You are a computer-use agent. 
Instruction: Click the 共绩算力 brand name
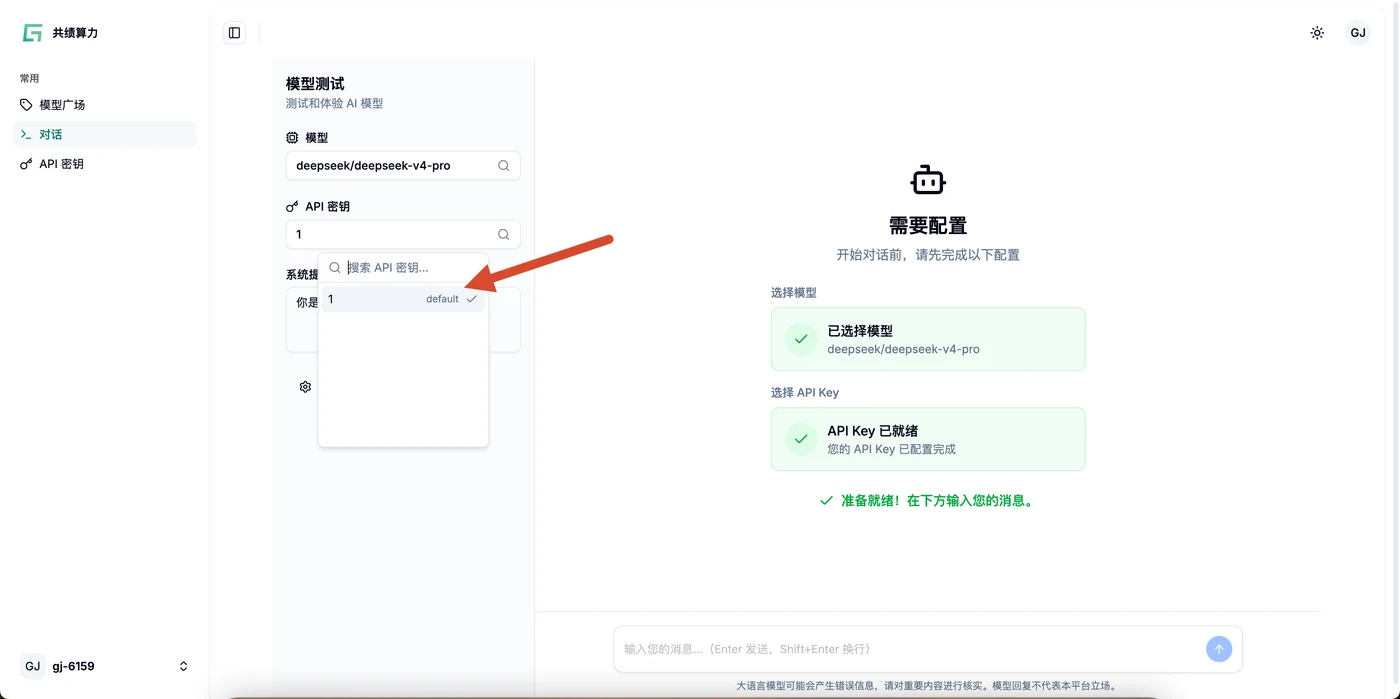(x=75, y=33)
